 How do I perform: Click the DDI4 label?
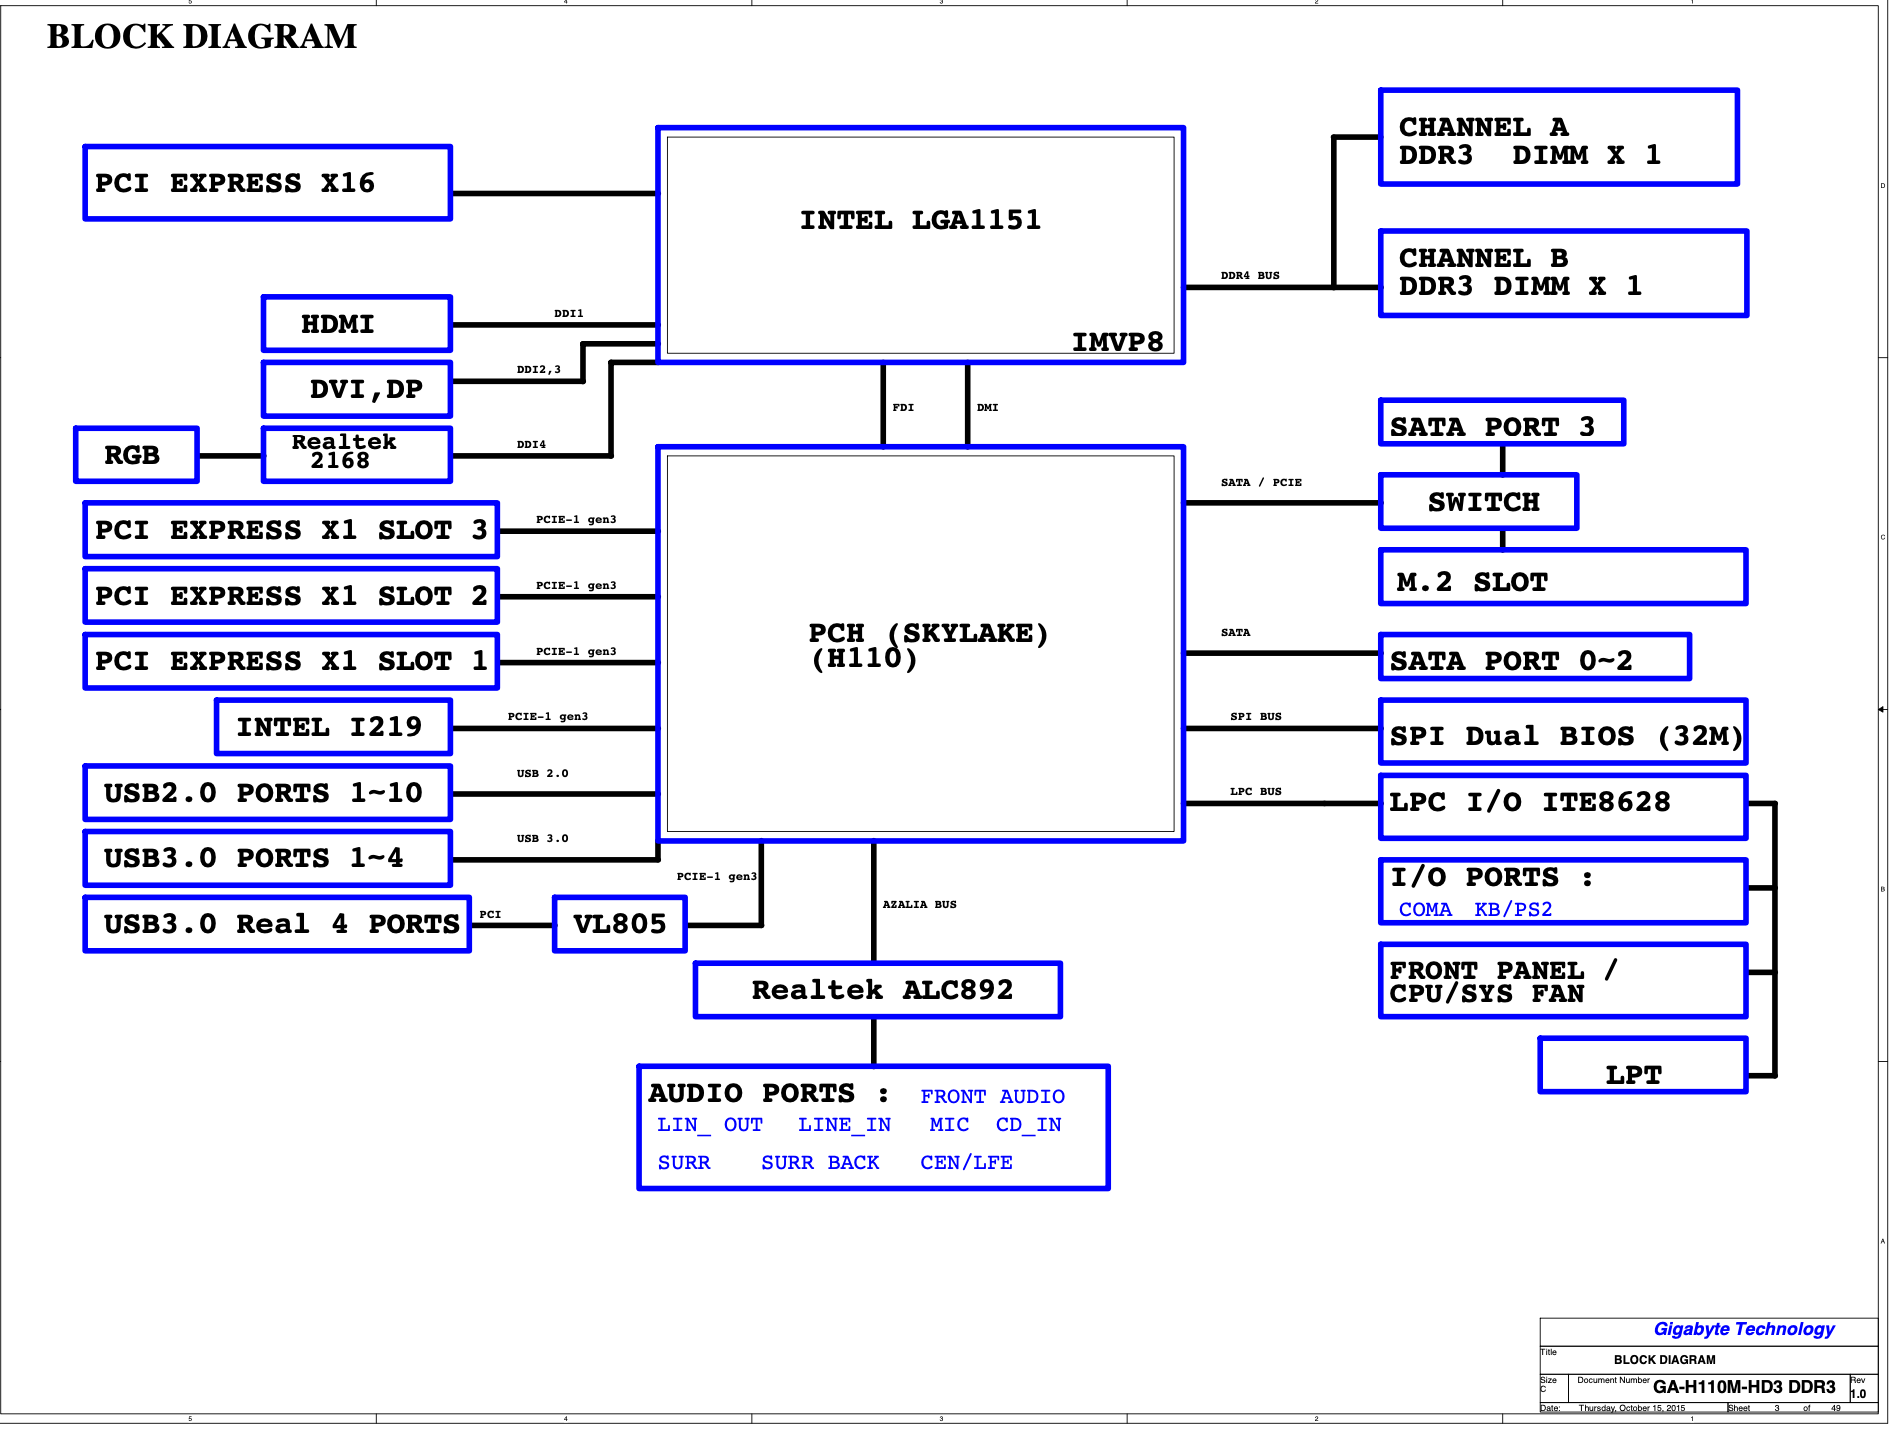[x=531, y=444]
